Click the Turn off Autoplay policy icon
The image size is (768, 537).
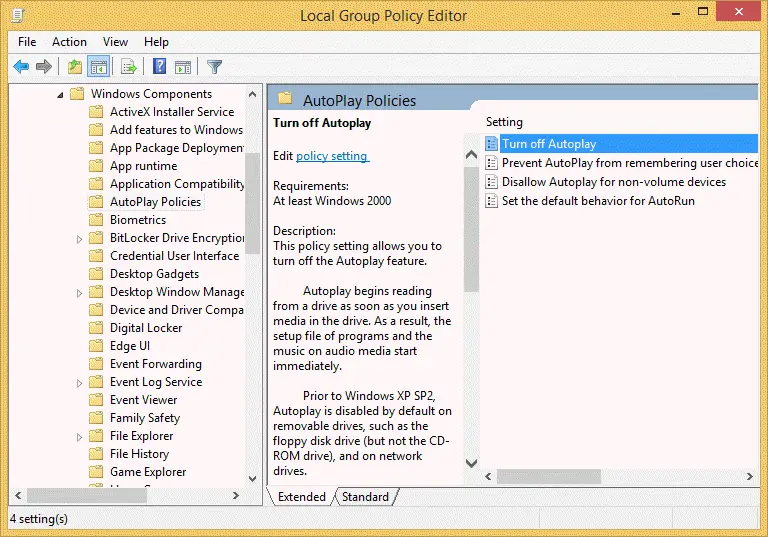point(491,144)
